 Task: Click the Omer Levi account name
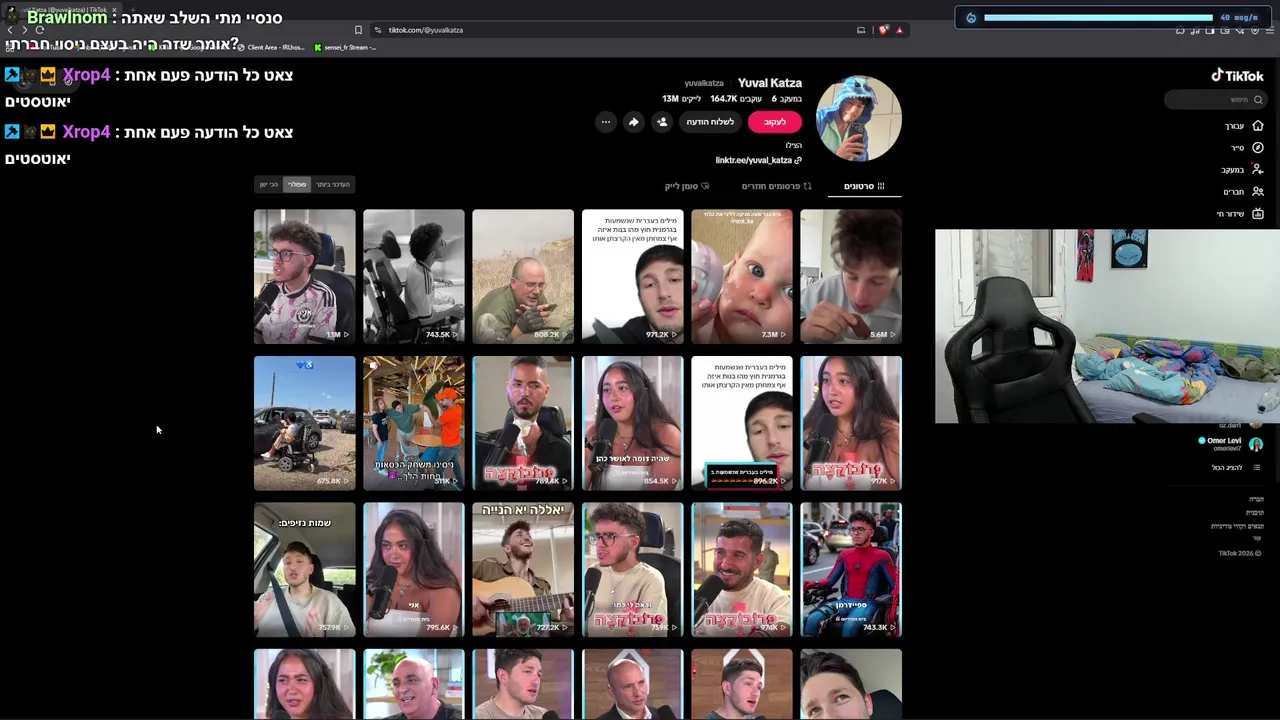[x=1224, y=441]
